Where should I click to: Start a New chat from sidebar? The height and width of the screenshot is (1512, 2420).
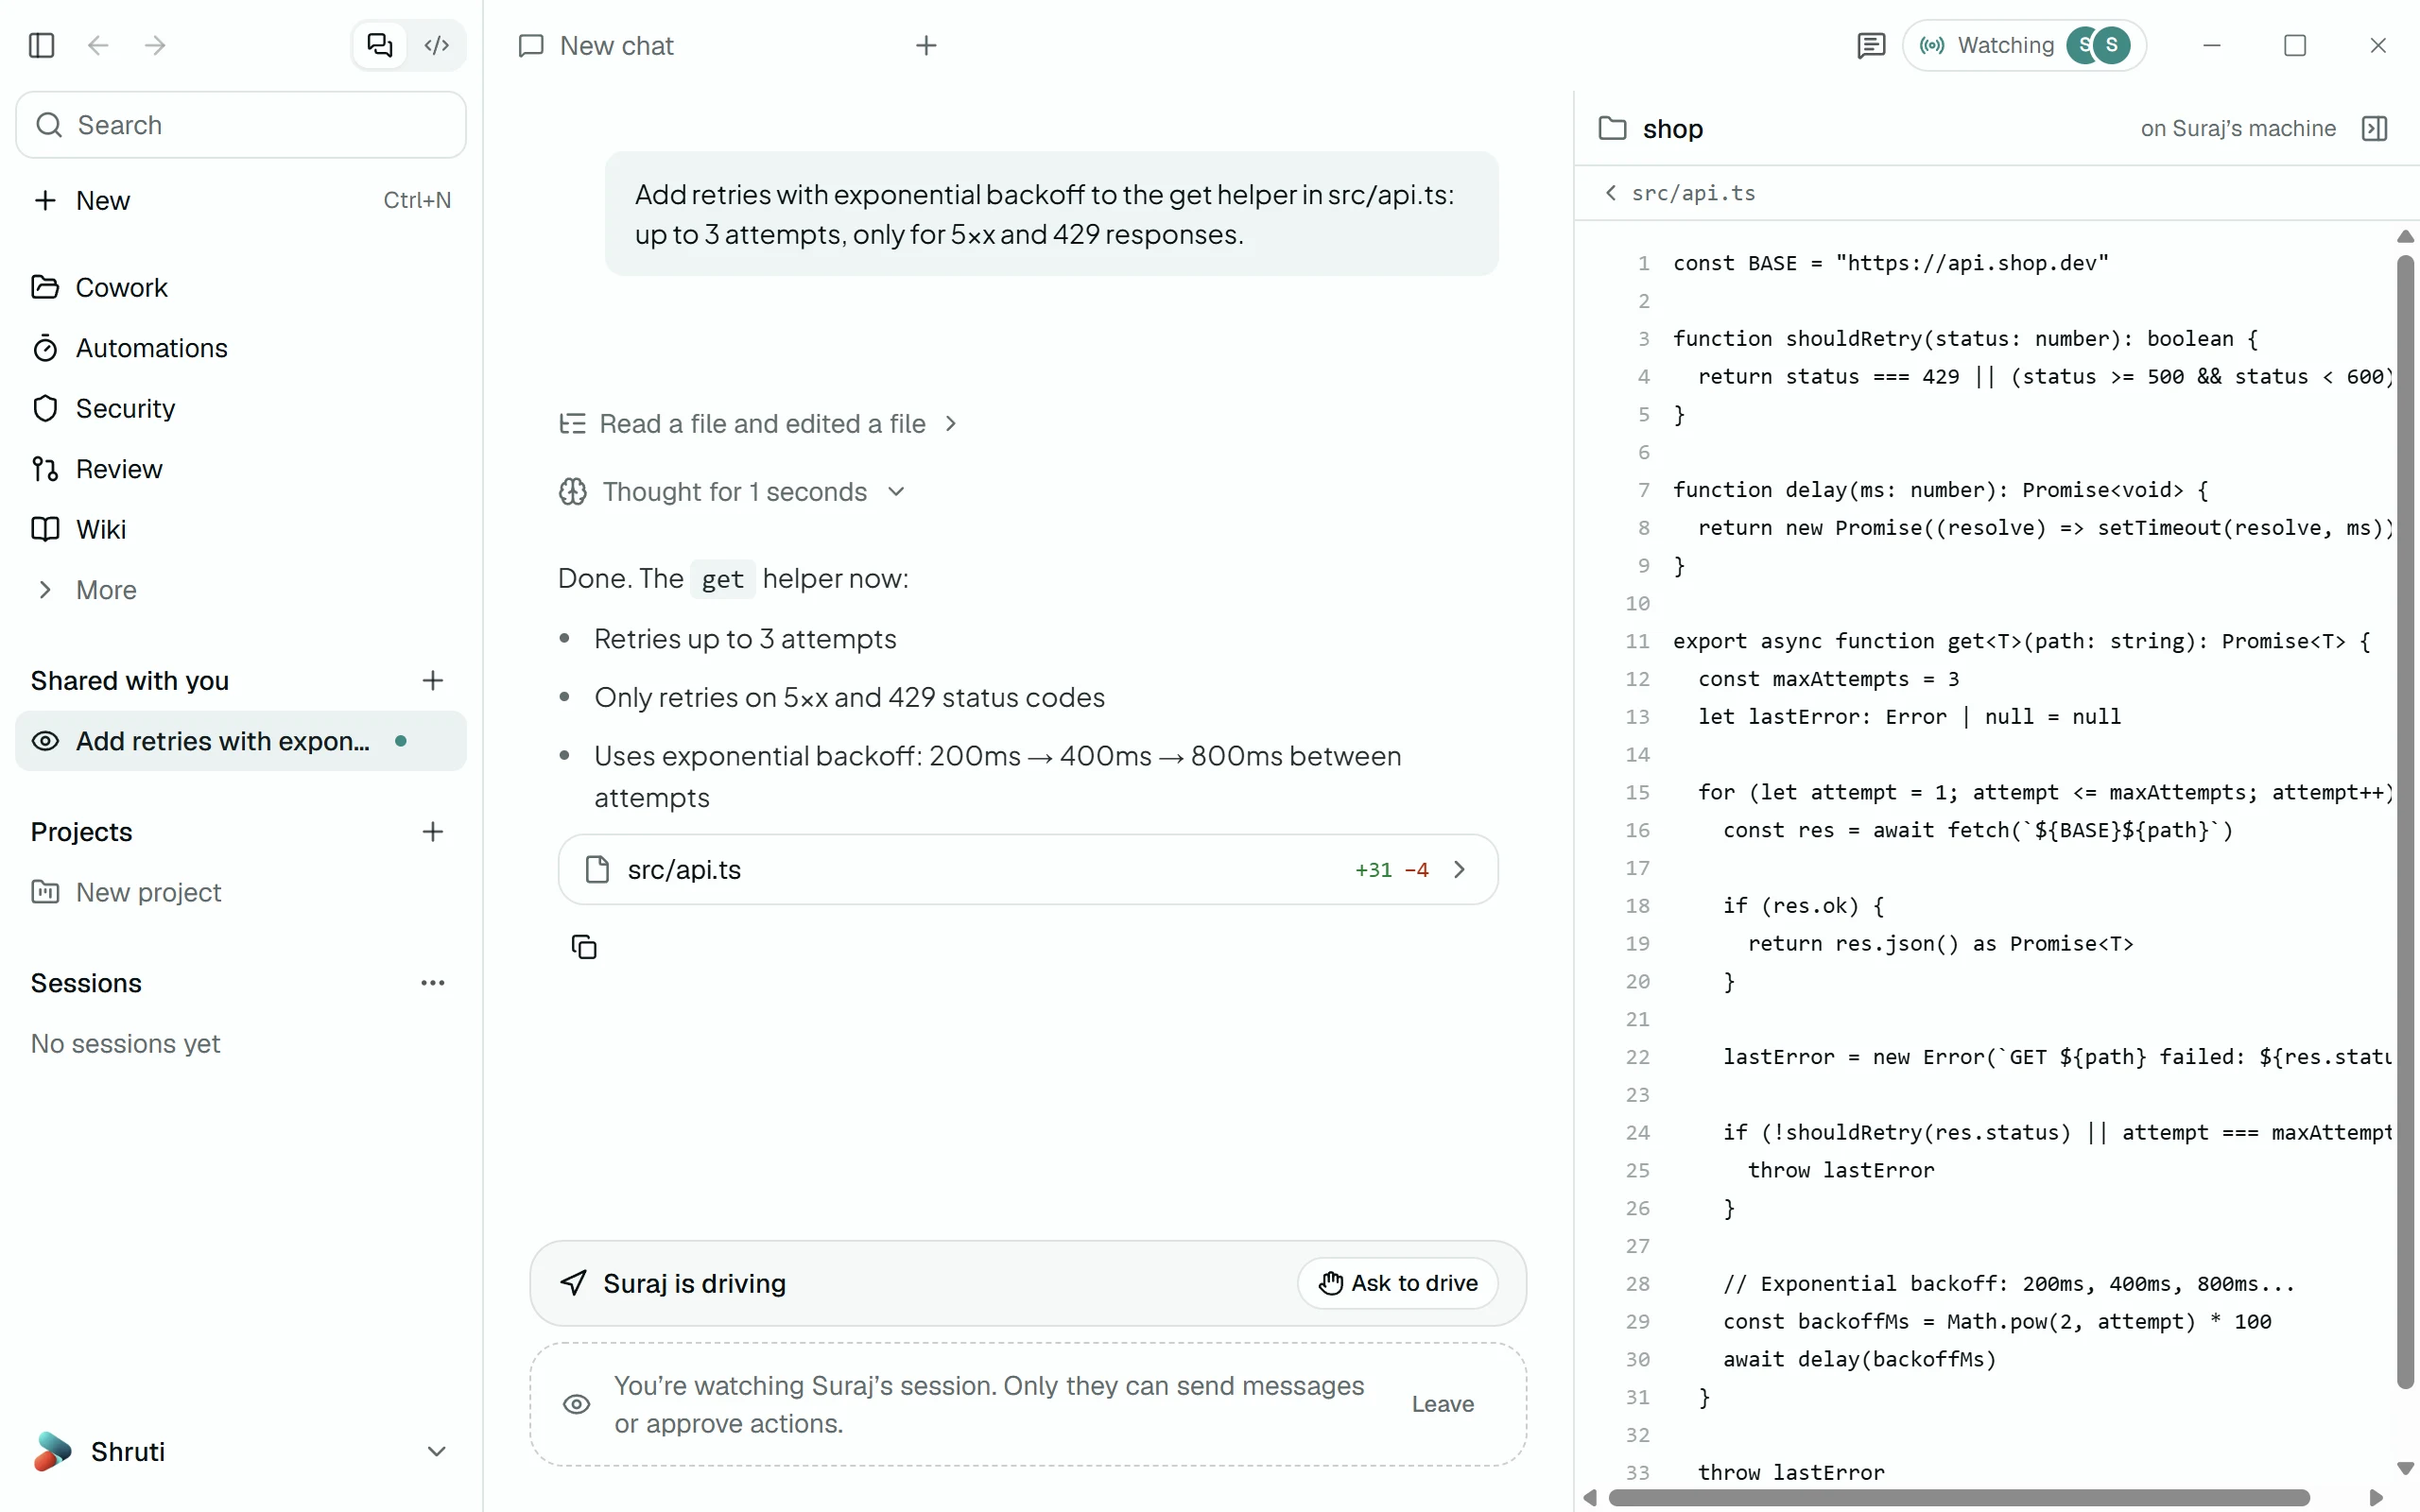point(241,200)
